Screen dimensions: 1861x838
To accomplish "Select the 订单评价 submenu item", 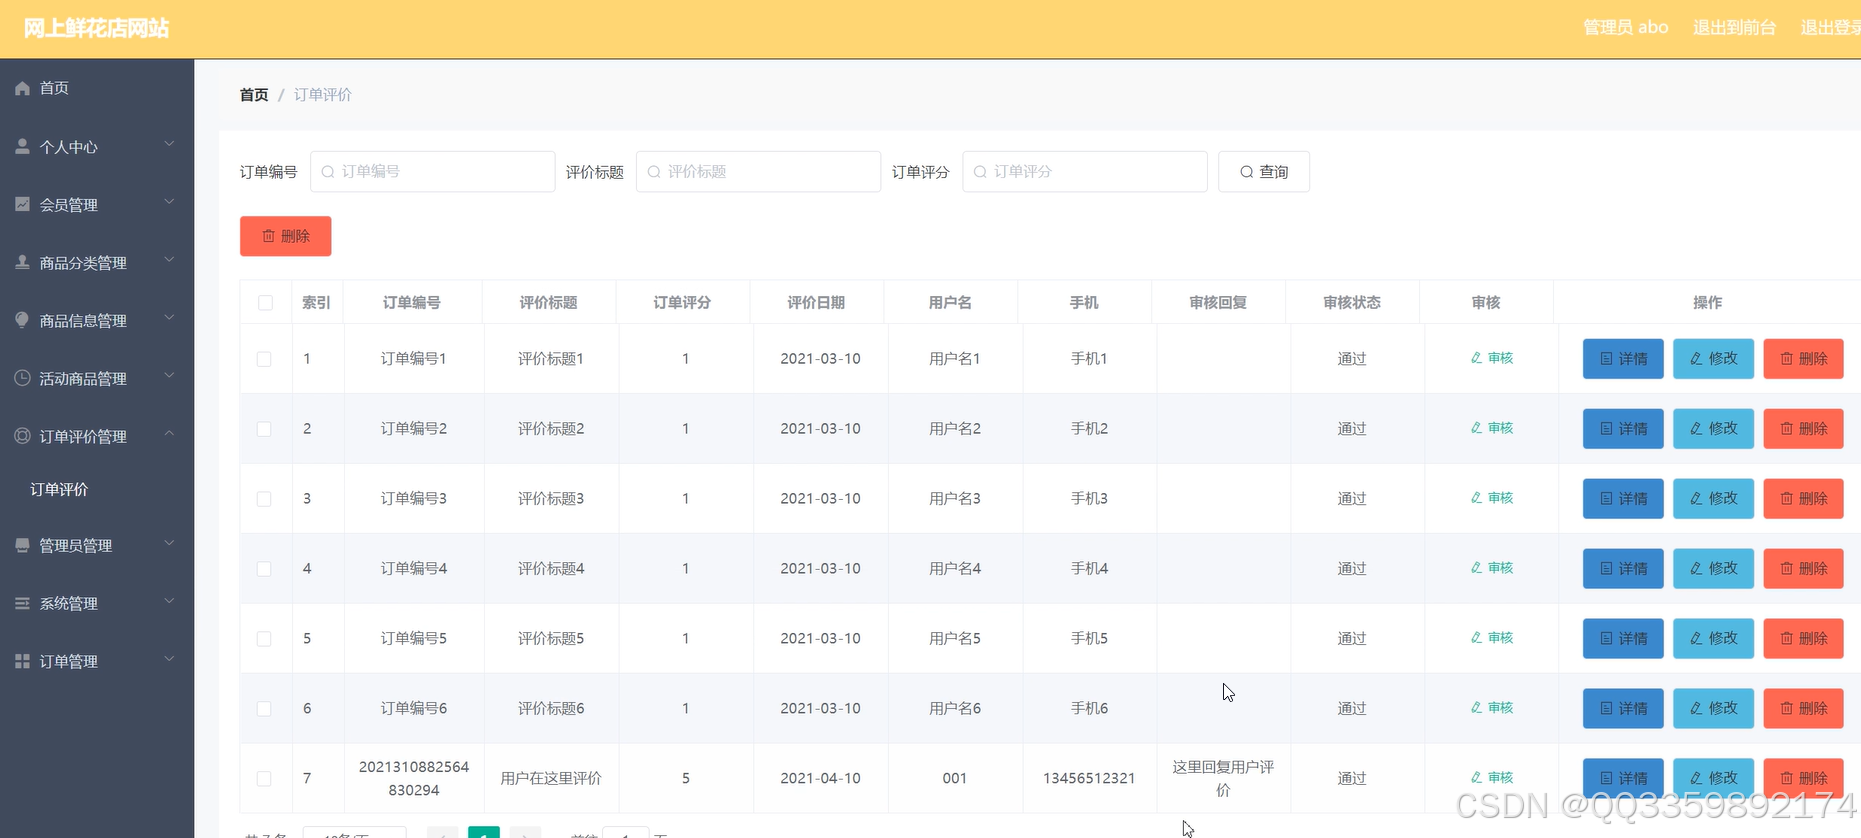I will click(x=97, y=489).
